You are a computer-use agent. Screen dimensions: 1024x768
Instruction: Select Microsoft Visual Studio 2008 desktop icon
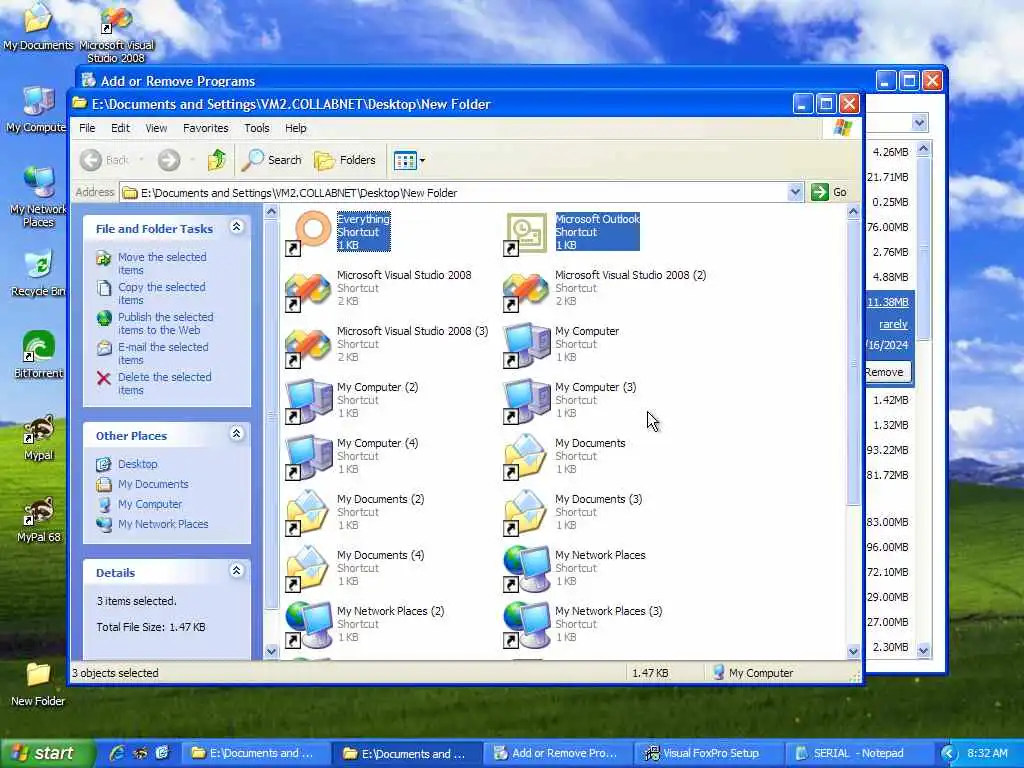116,34
